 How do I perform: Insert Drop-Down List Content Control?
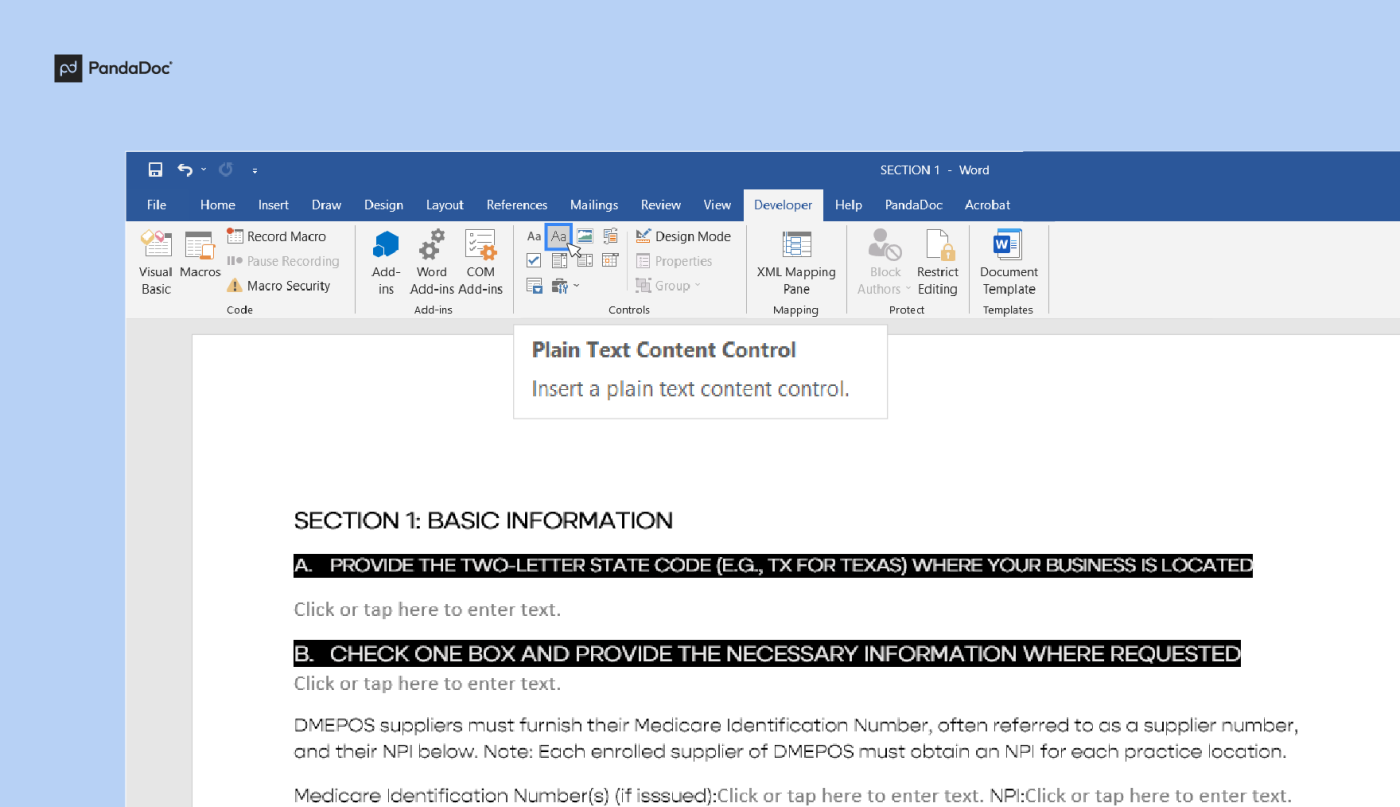pyautogui.click(x=585, y=261)
